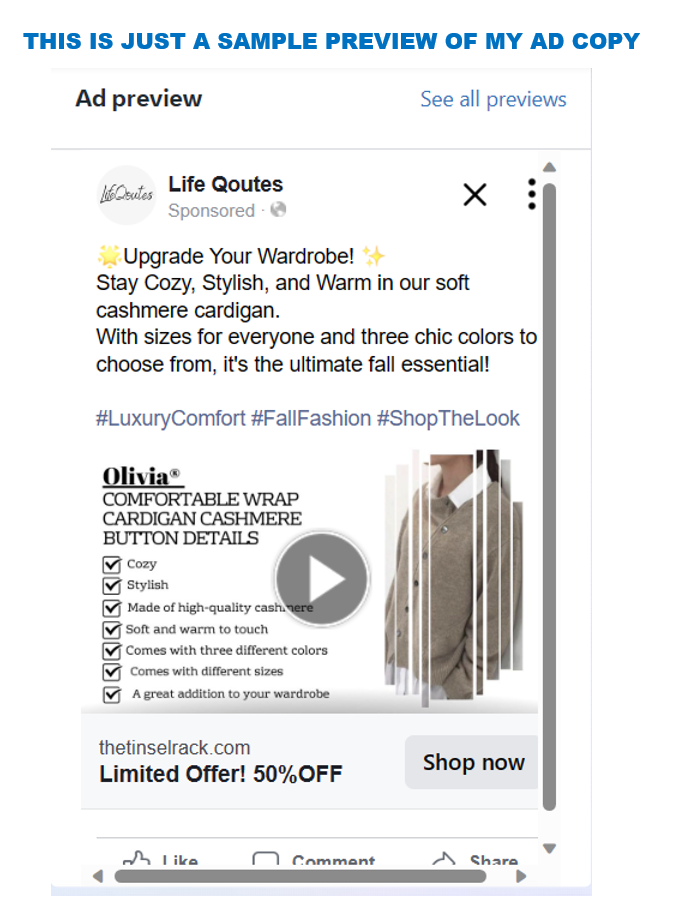Click the Shop now button
This screenshot has height=903, width=690.
pos(471,762)
